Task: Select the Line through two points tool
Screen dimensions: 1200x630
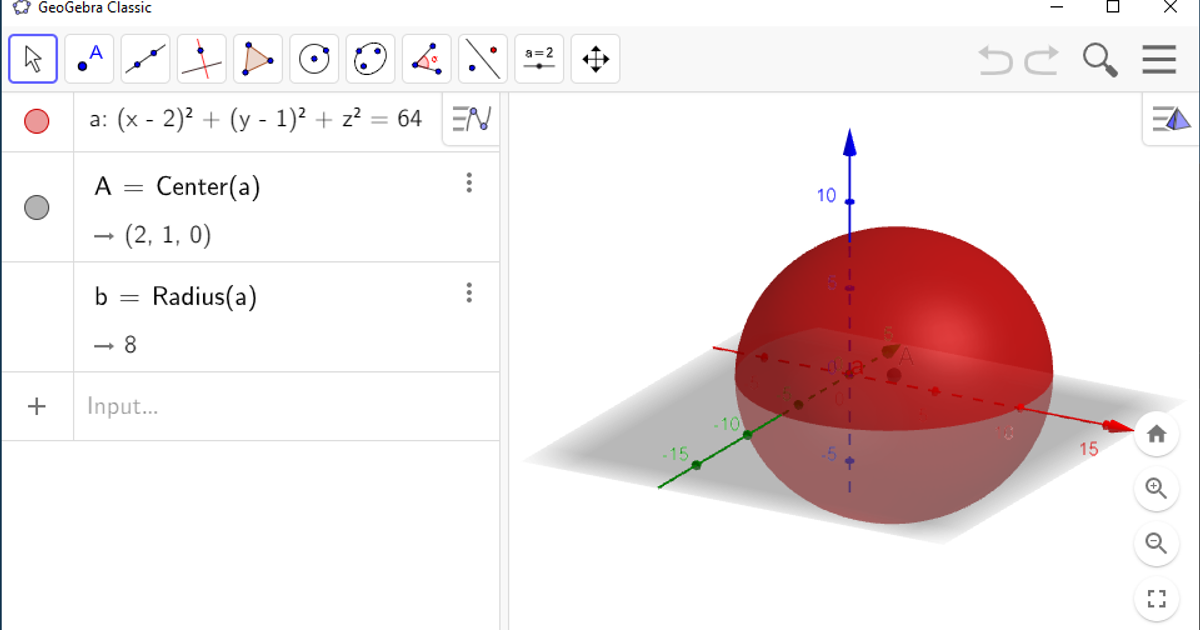Action: pos(145,58)
